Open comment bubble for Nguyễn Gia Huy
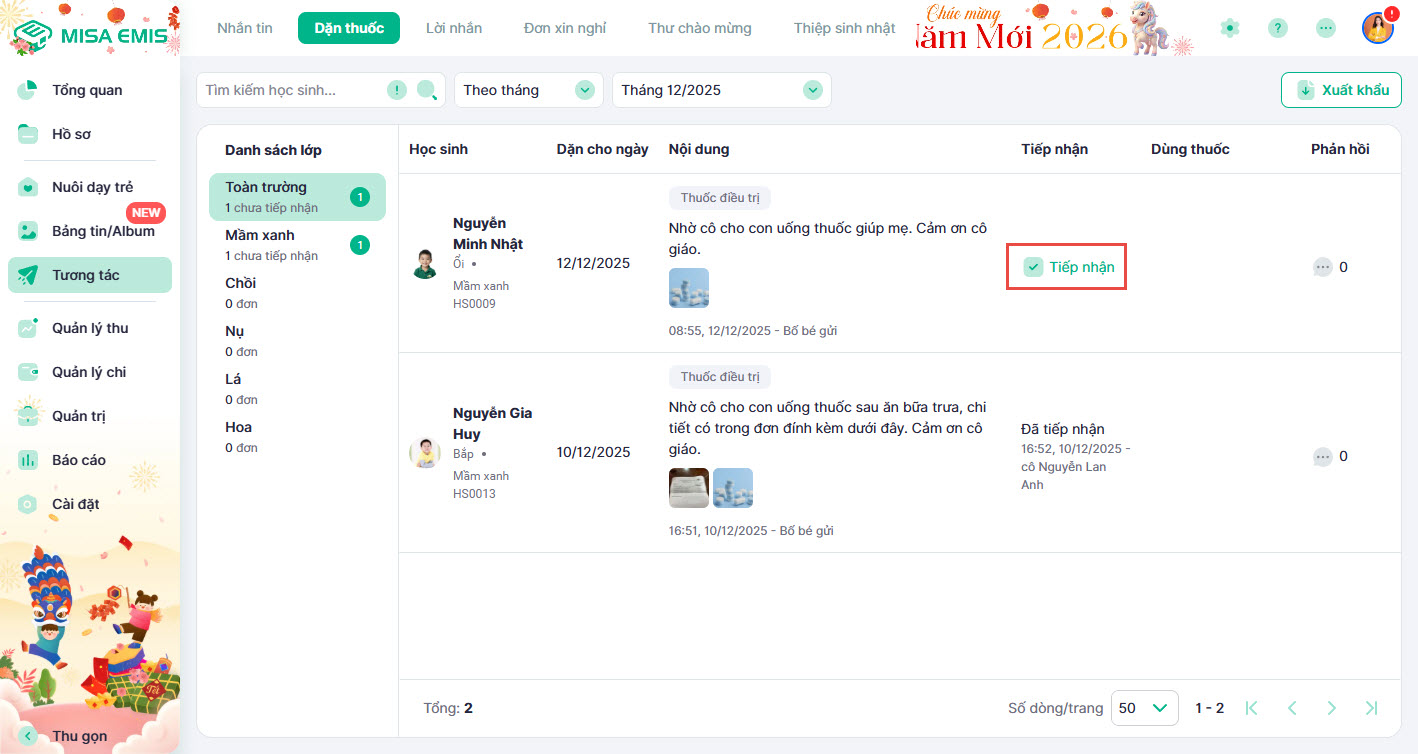 [1322, 456]
